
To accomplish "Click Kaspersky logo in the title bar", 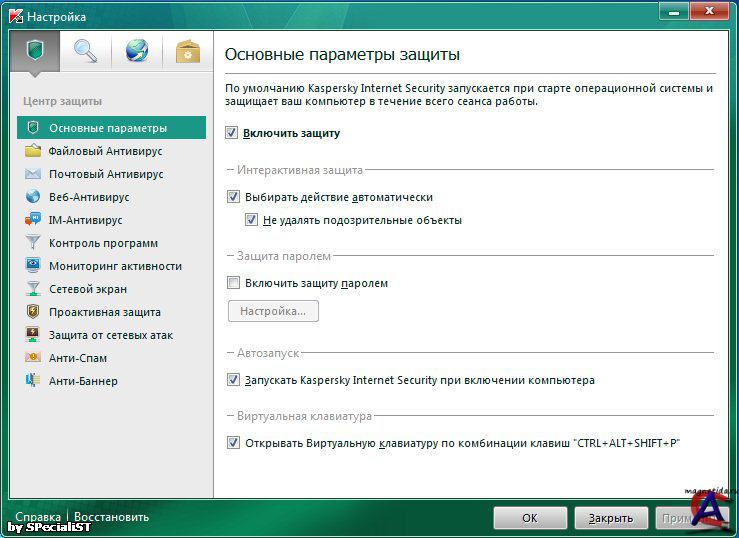I will [x=16, y=16].
